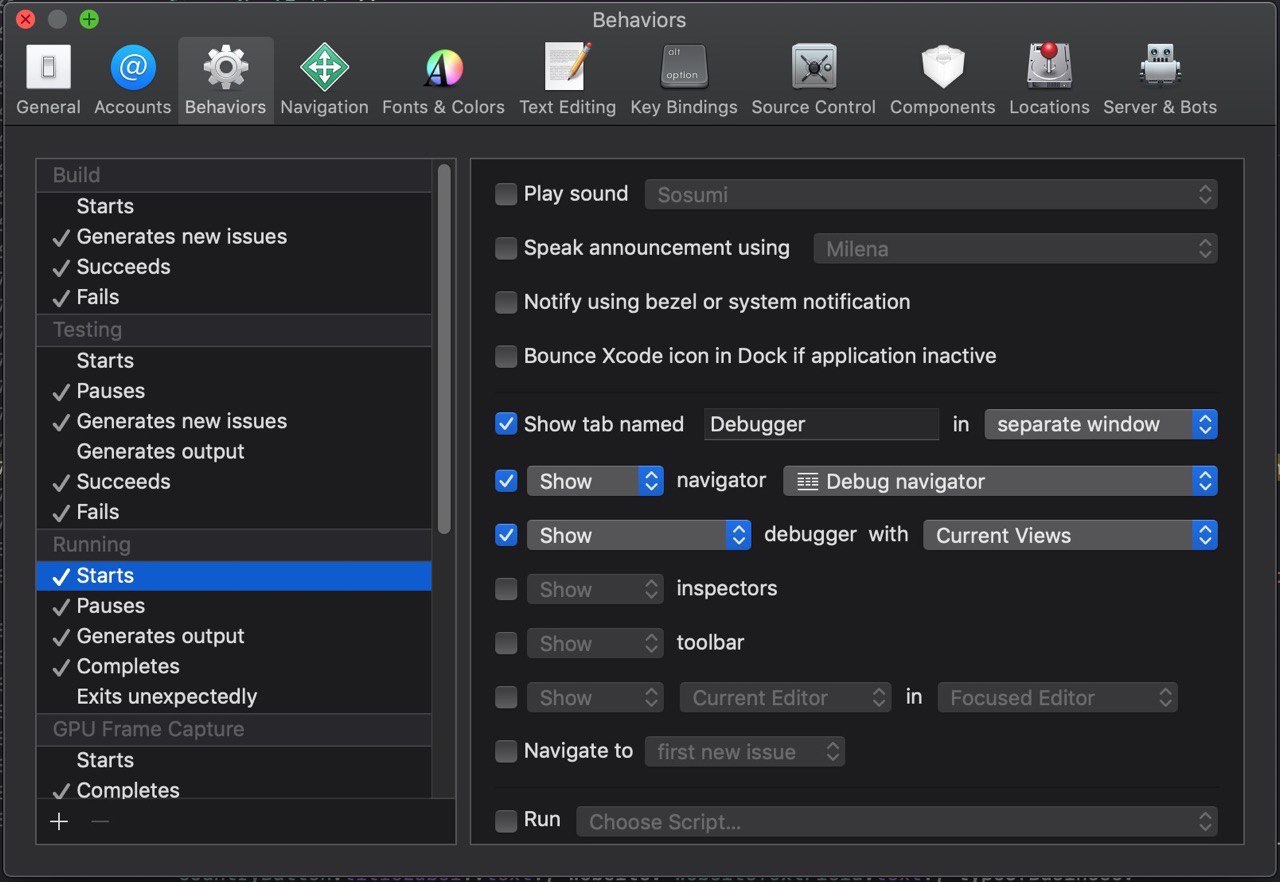Select Testing Generates output behavior
This screenshot has width=1280, height=882.
[x=234, y=451]
